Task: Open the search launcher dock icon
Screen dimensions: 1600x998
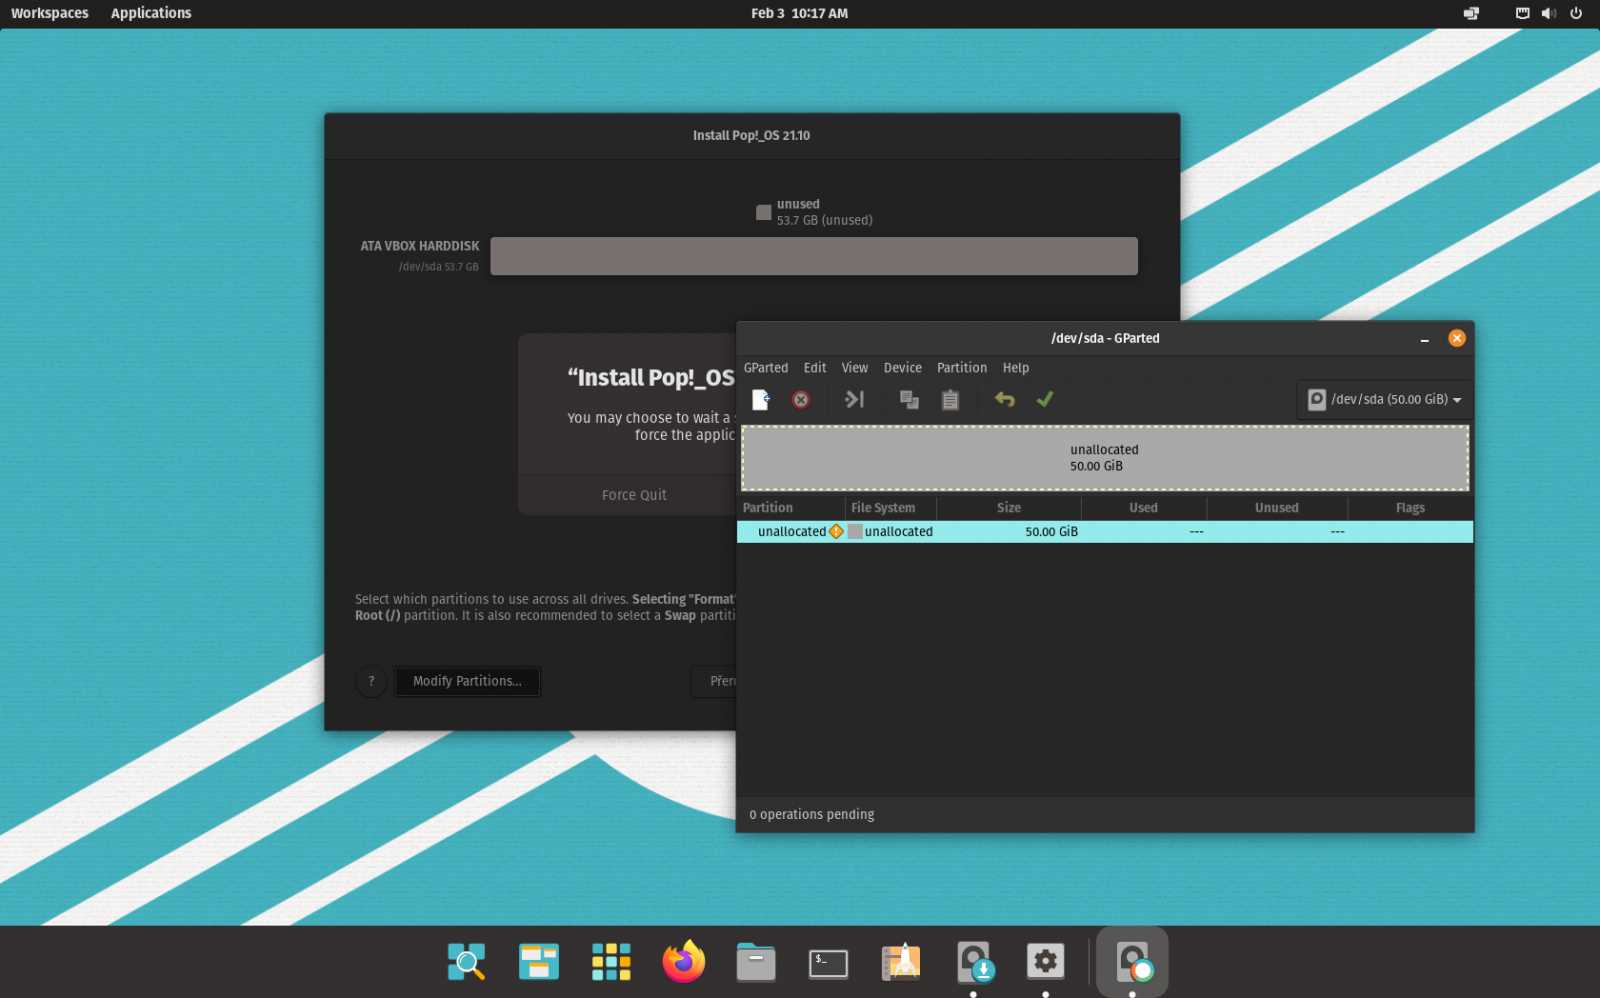Action: tap(466, 962)
